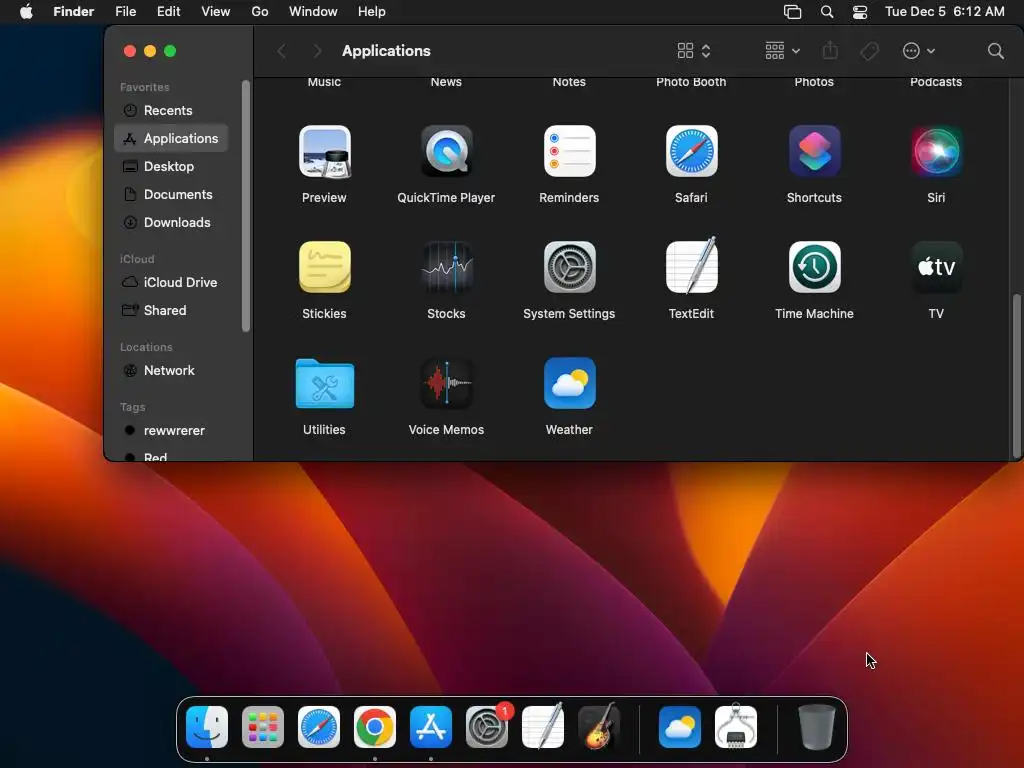The width and height of the screenshot is (1024, 768).
Task: Open Desktop in the sidebar
Action: pyautogui.click(x=171, y=167)
